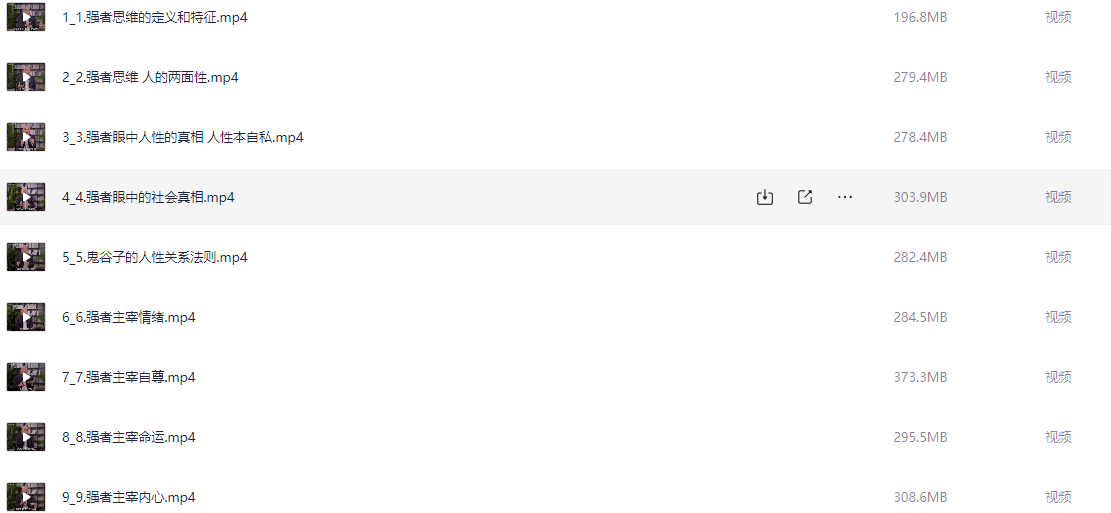Open file name 5_5.鬼谷子的人性关系法则.mp4
The height and width of the screenshot is (513, 1111).
coord(155,257)
